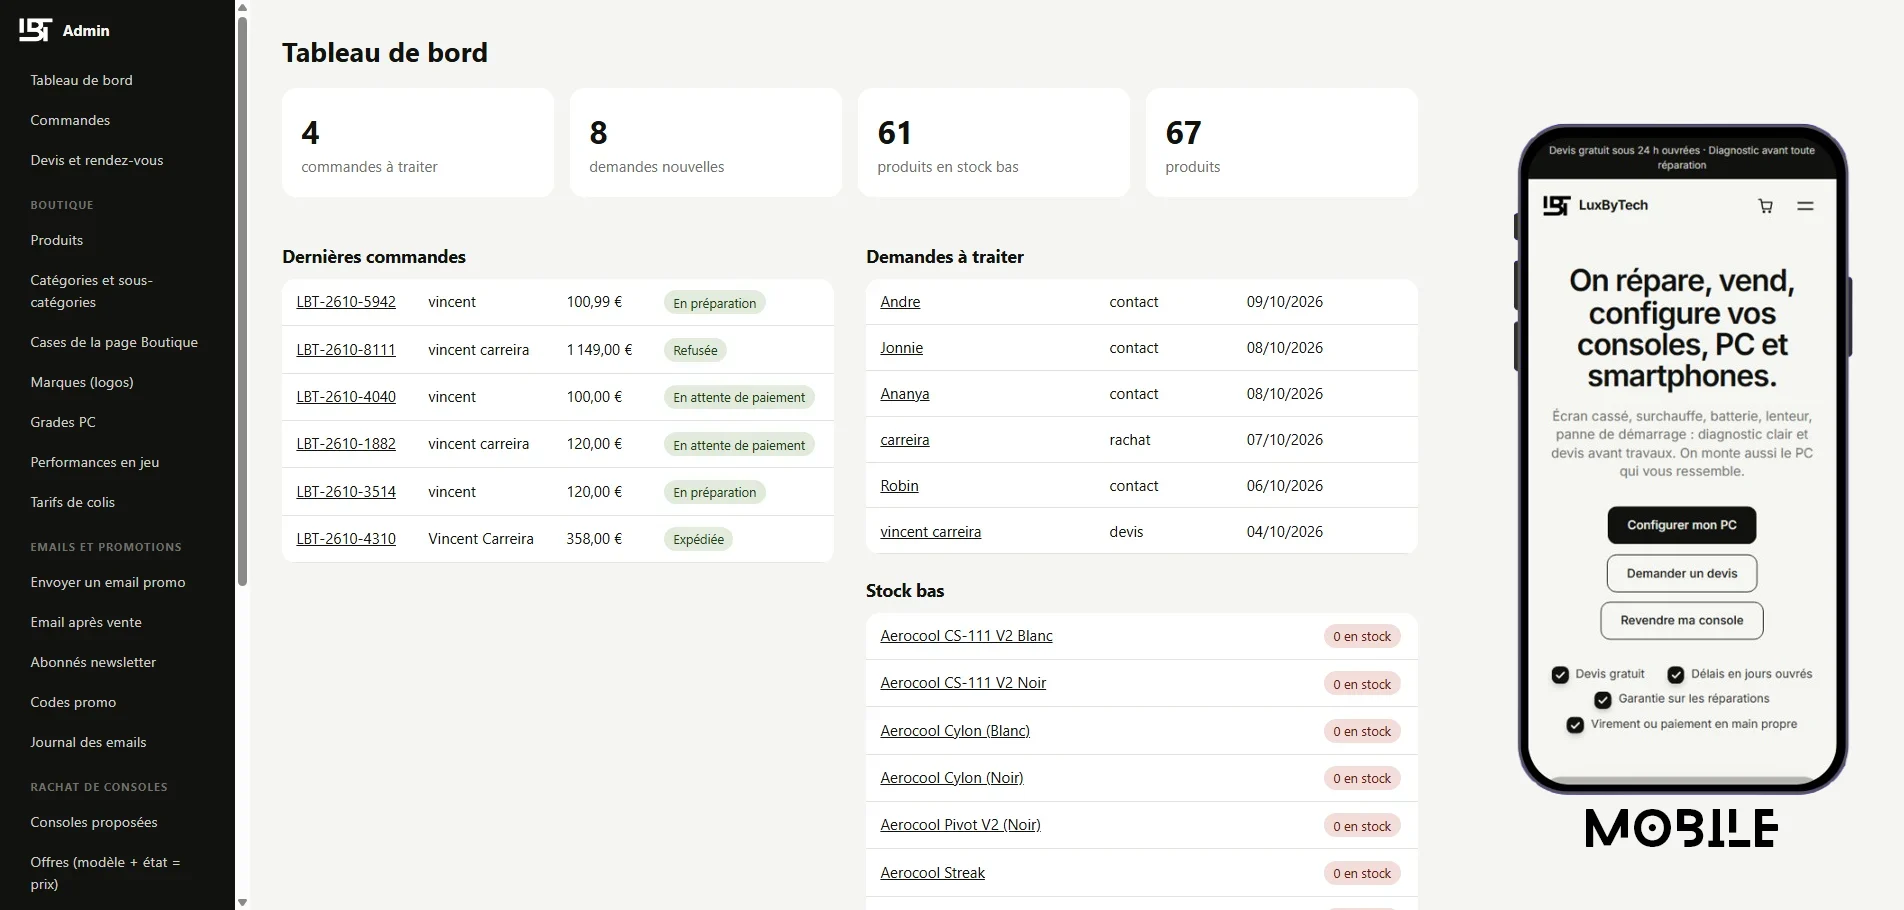Viewport: 1904px width, 910px height.
Task: Click the Garantie sur les réparations check icon
Action: [1603, 699]
